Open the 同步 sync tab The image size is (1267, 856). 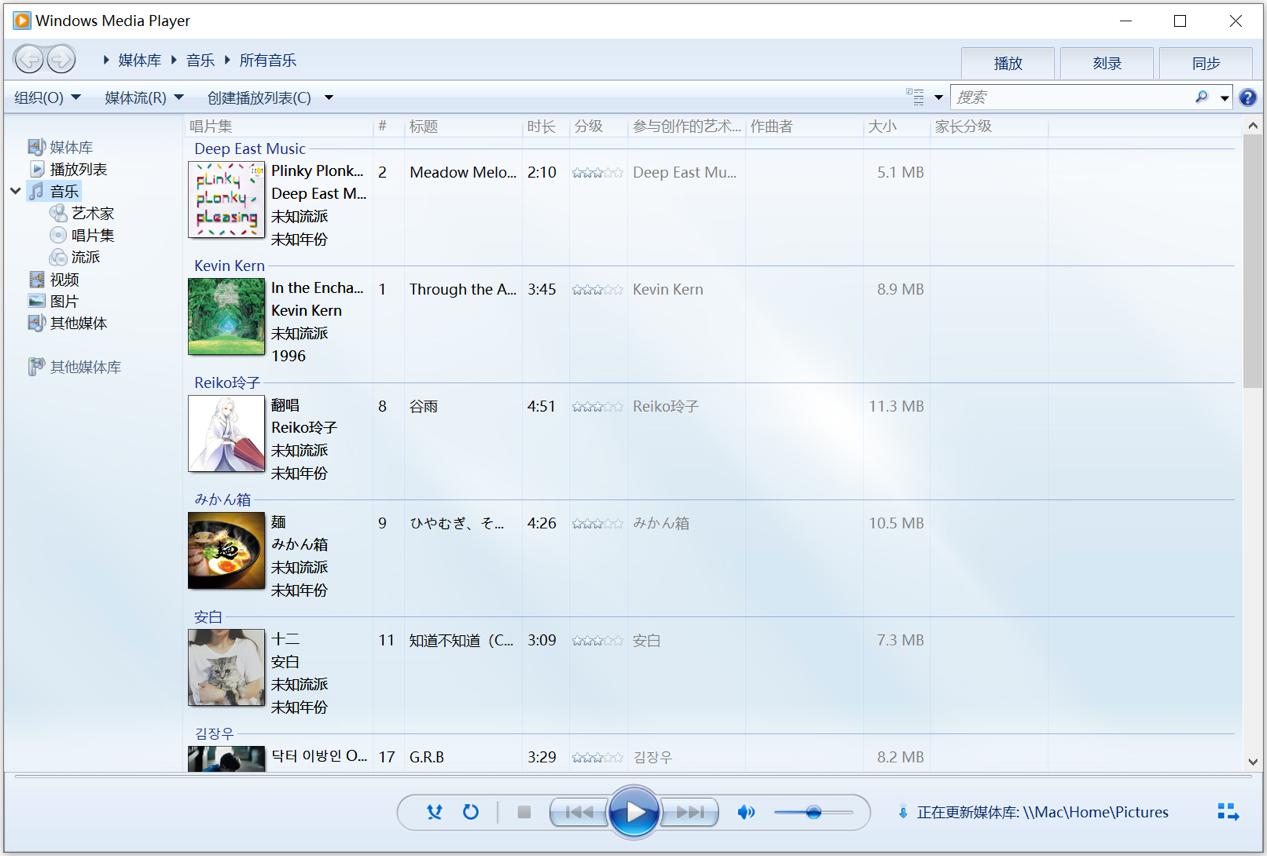[x=1206, y=63]
